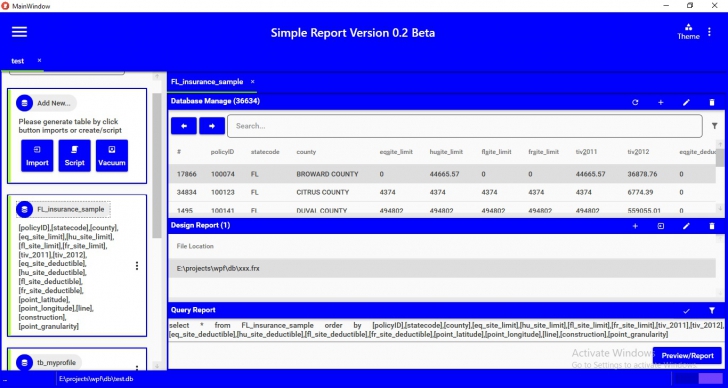Image resolution: width=728 pixels, height=388 pixels.
Task: Click policyID cell 100123
Action: point(222,192)
